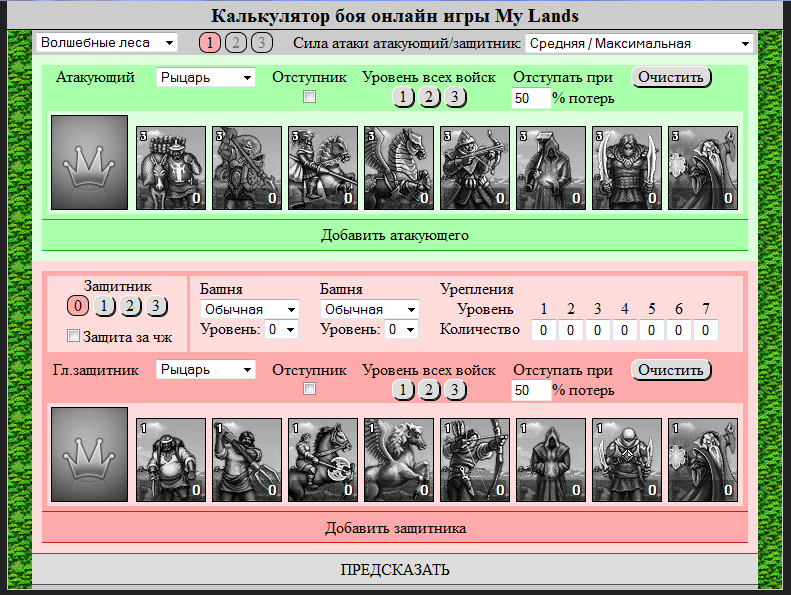The width and height of the screenshot is (791, 595).
Task: Click attacker mounted knight unit
Action: coord(323,168)
